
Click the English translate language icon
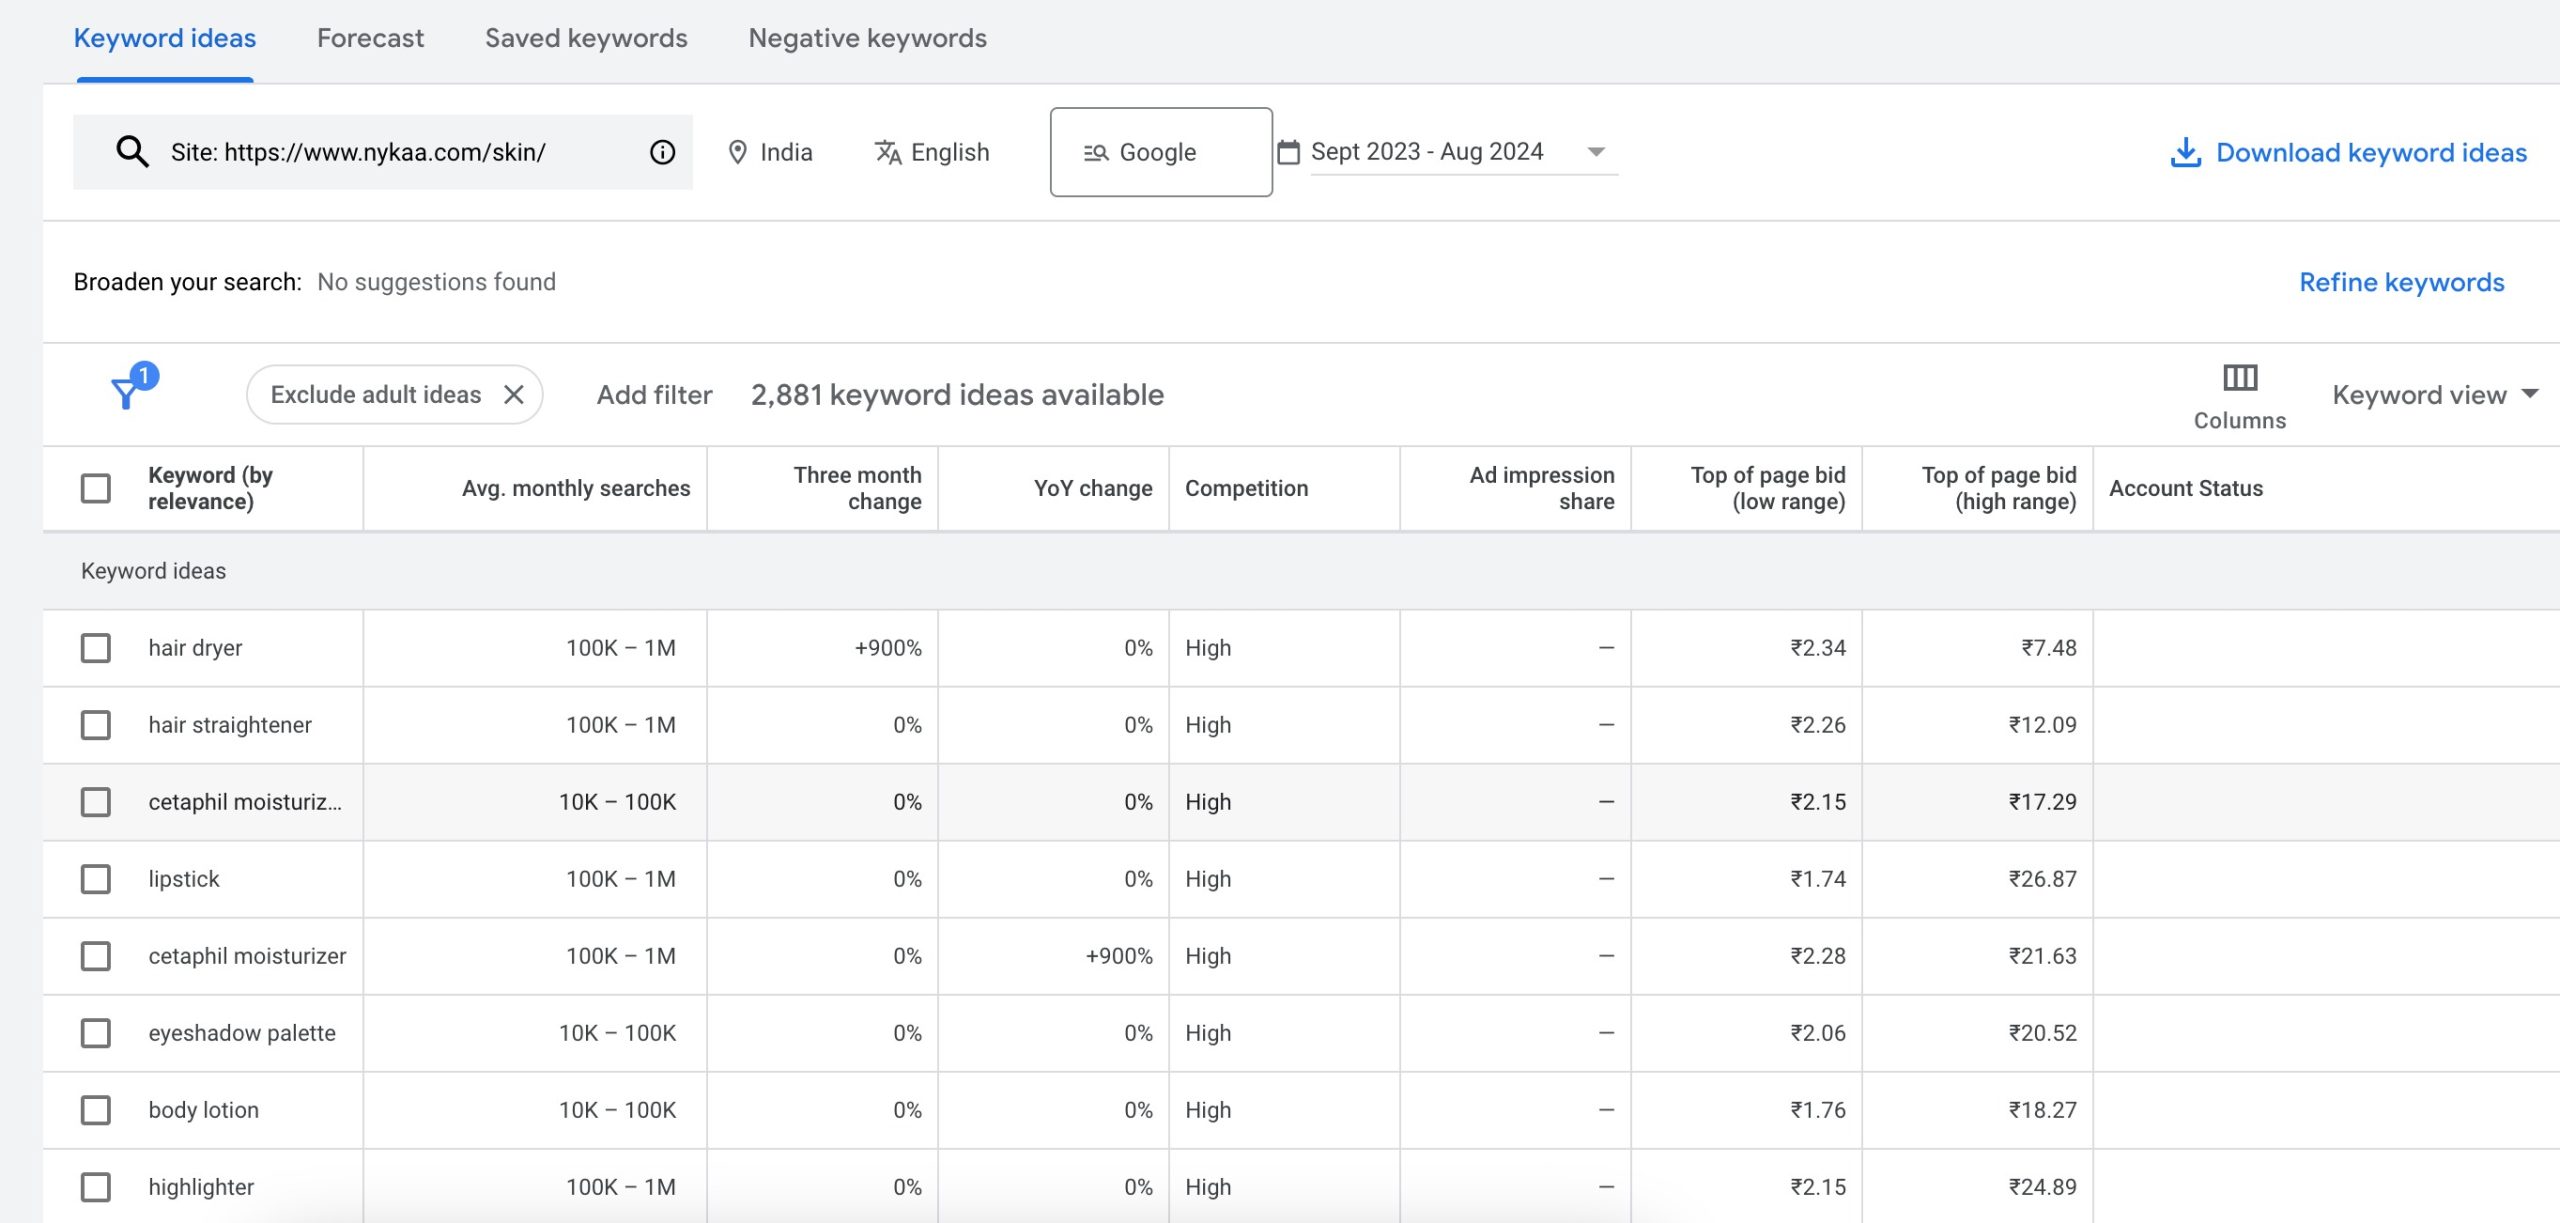point(887,152)
